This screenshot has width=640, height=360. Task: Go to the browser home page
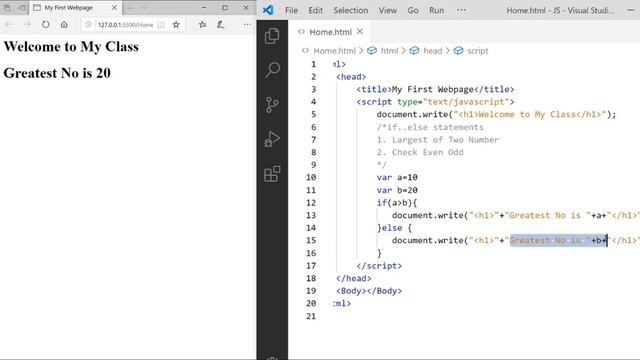coord(64,24)
